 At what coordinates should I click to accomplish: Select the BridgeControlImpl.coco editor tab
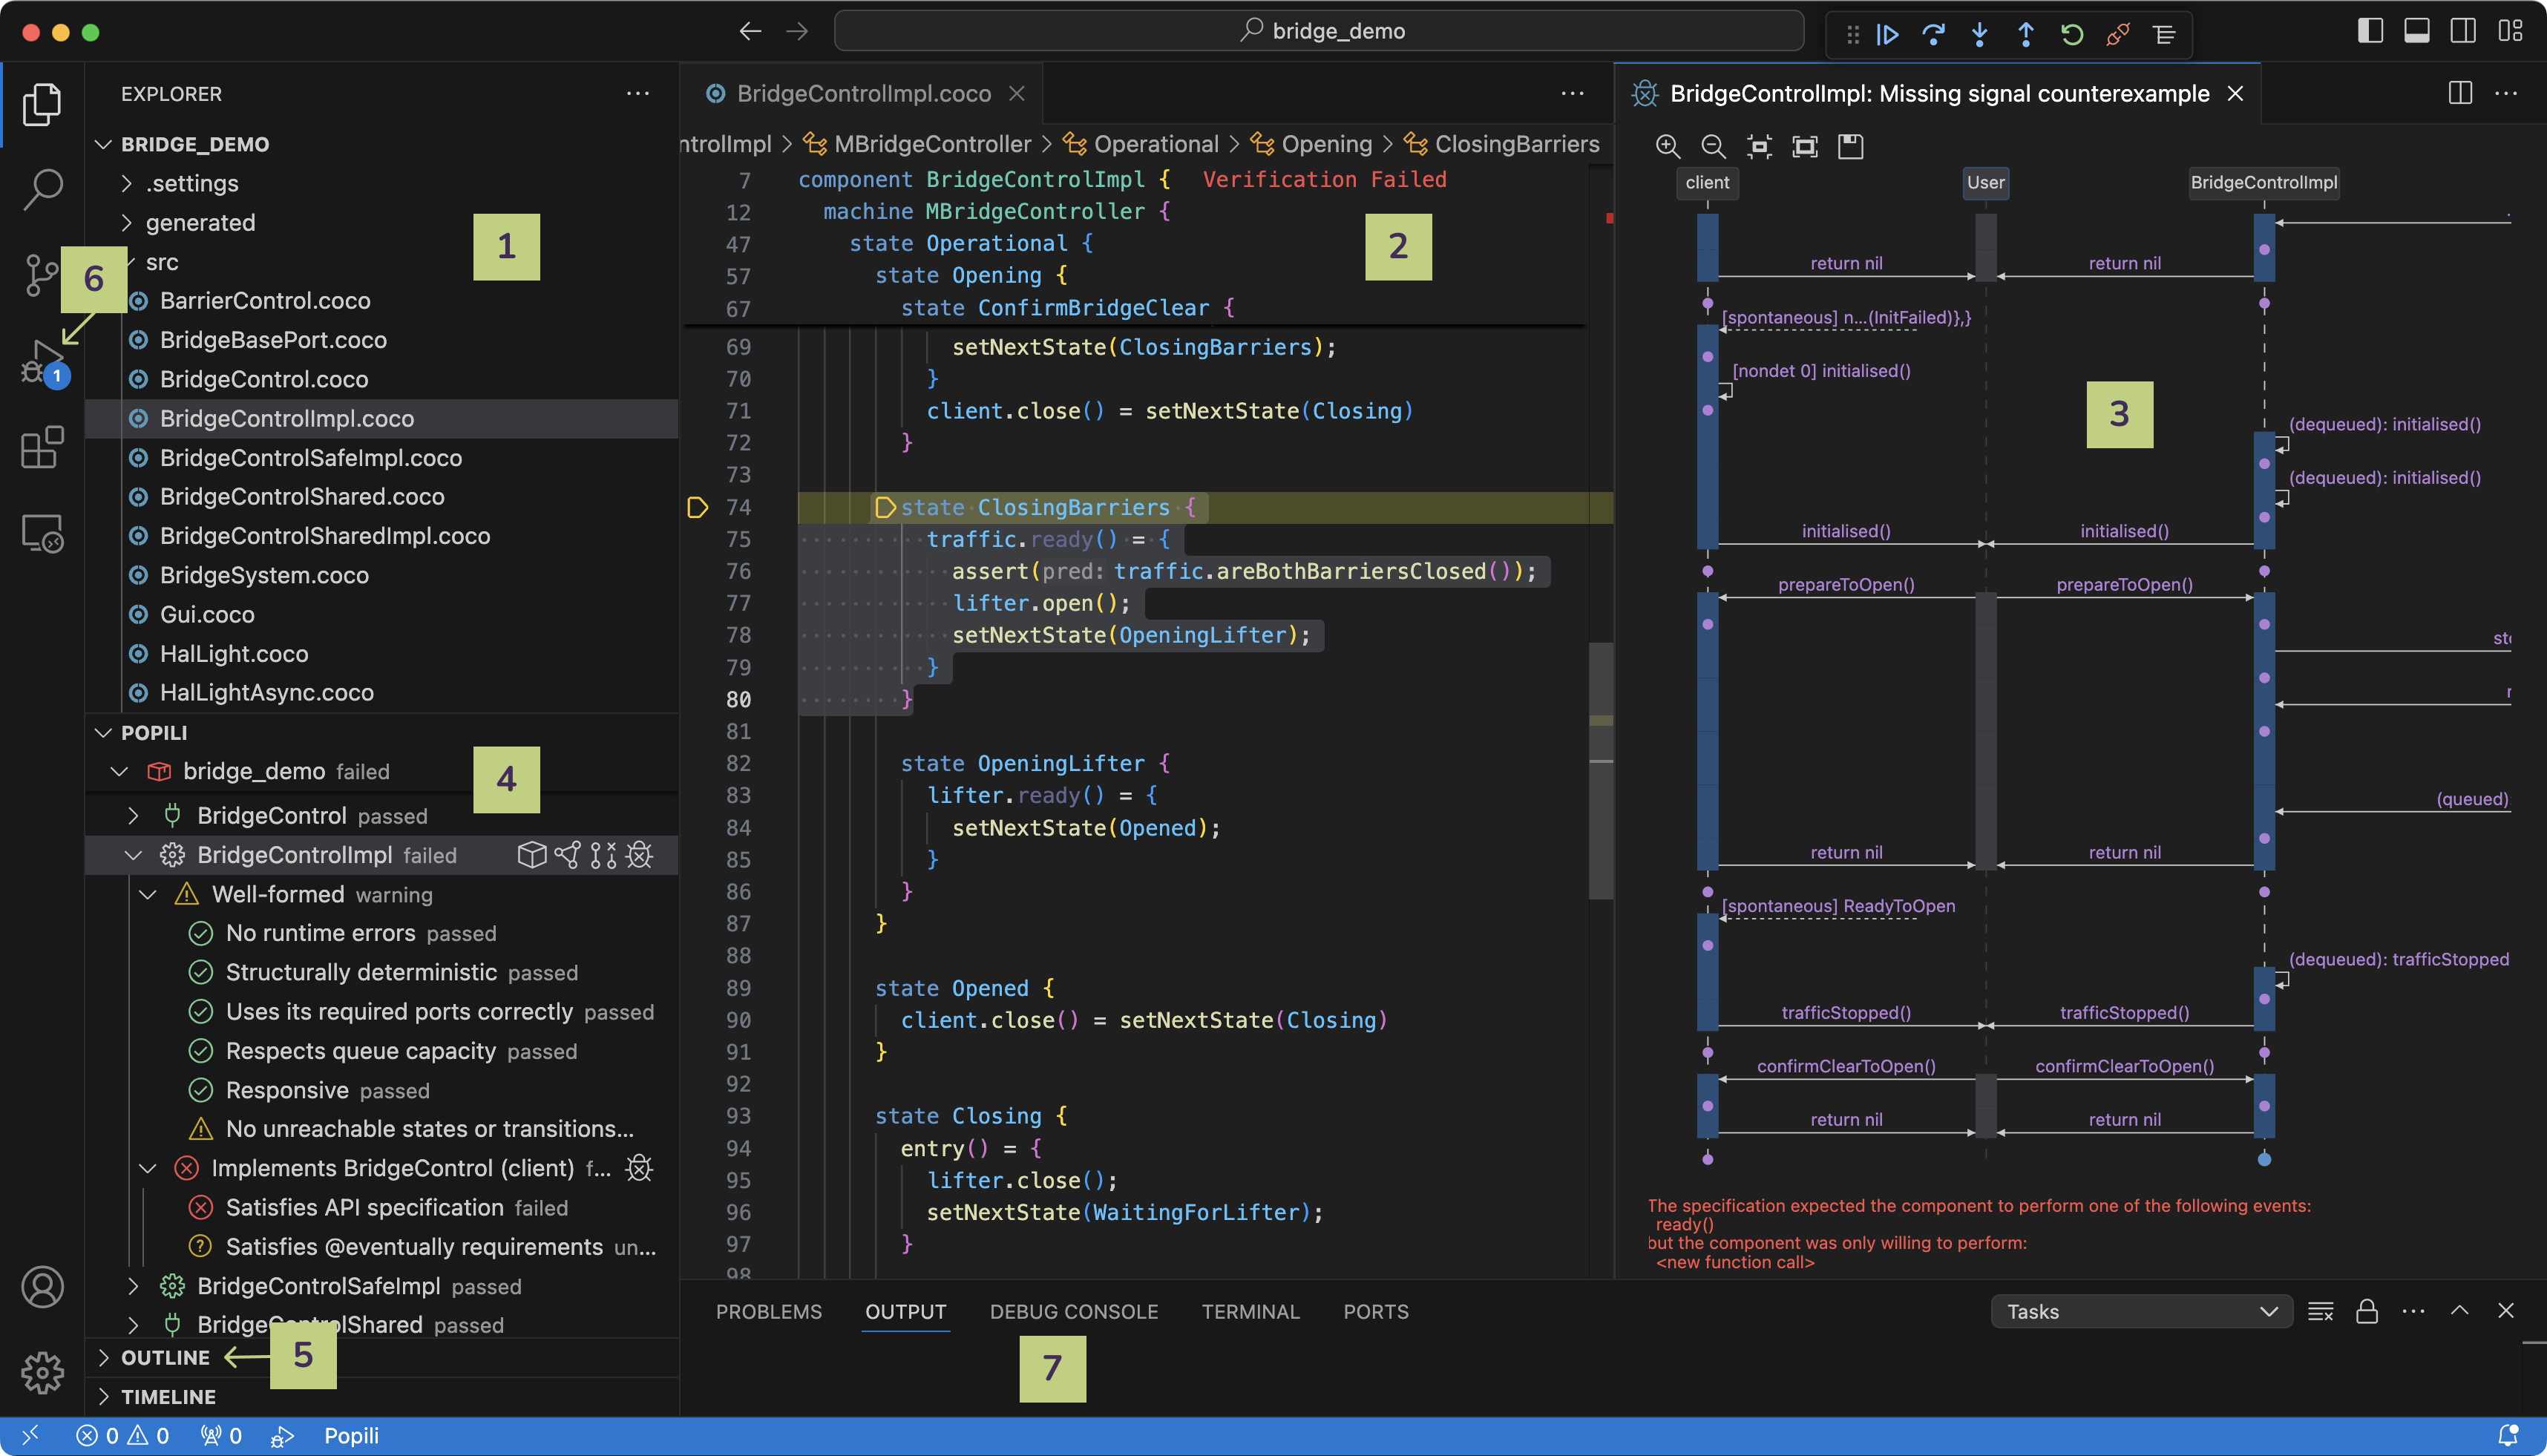pos(862,93)
